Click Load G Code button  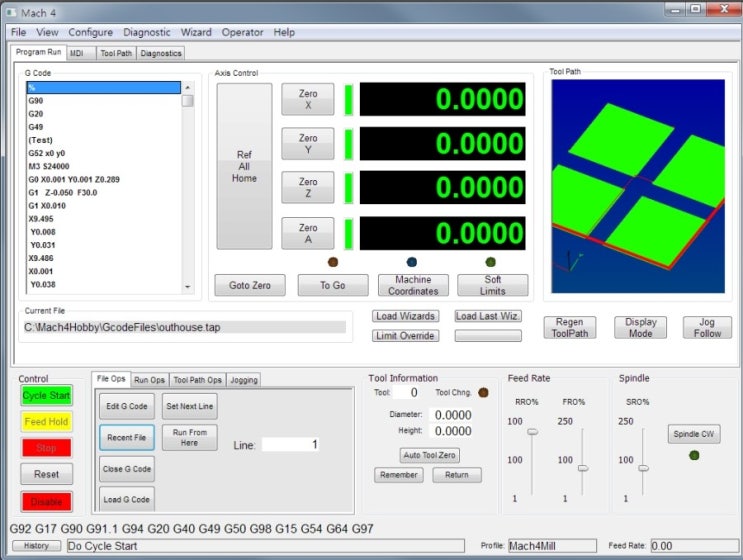127,499
